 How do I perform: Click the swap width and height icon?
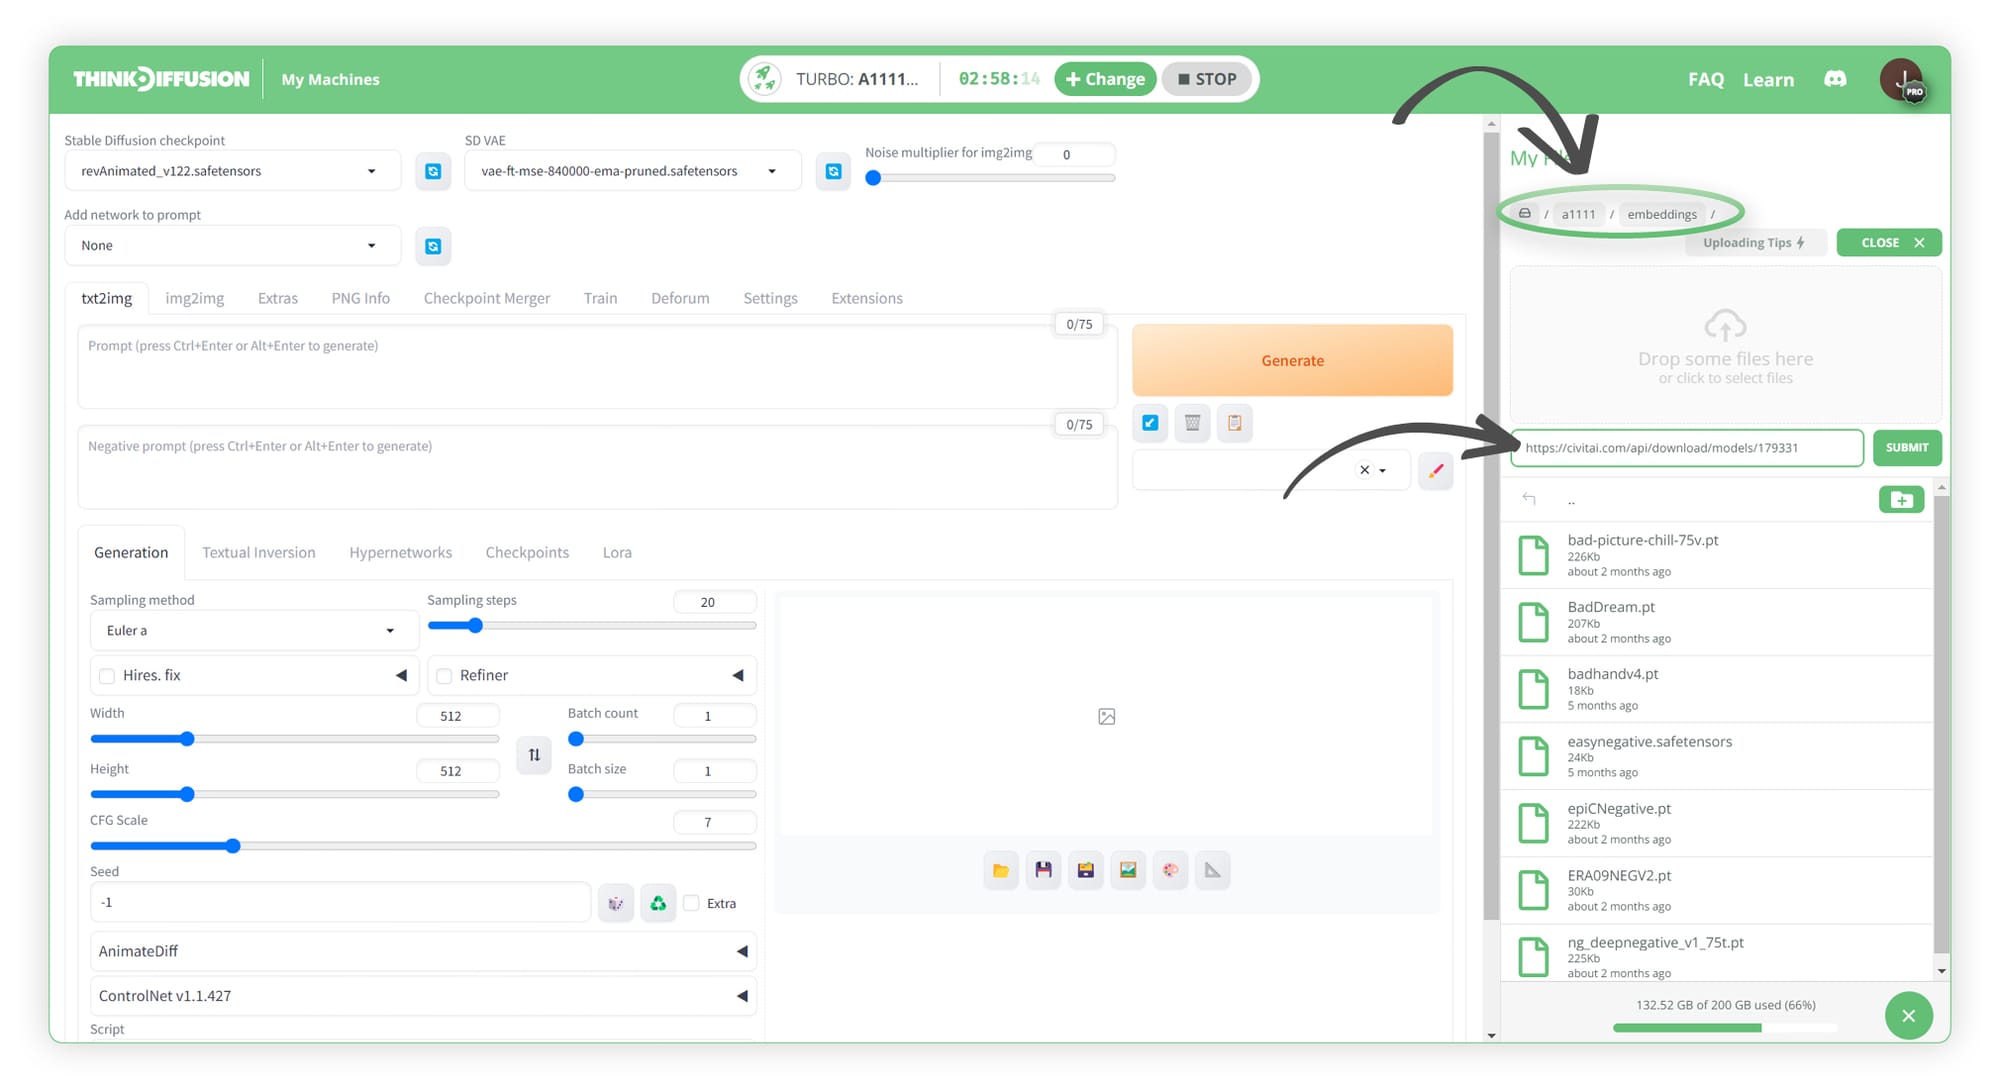(x=534, y=755)
